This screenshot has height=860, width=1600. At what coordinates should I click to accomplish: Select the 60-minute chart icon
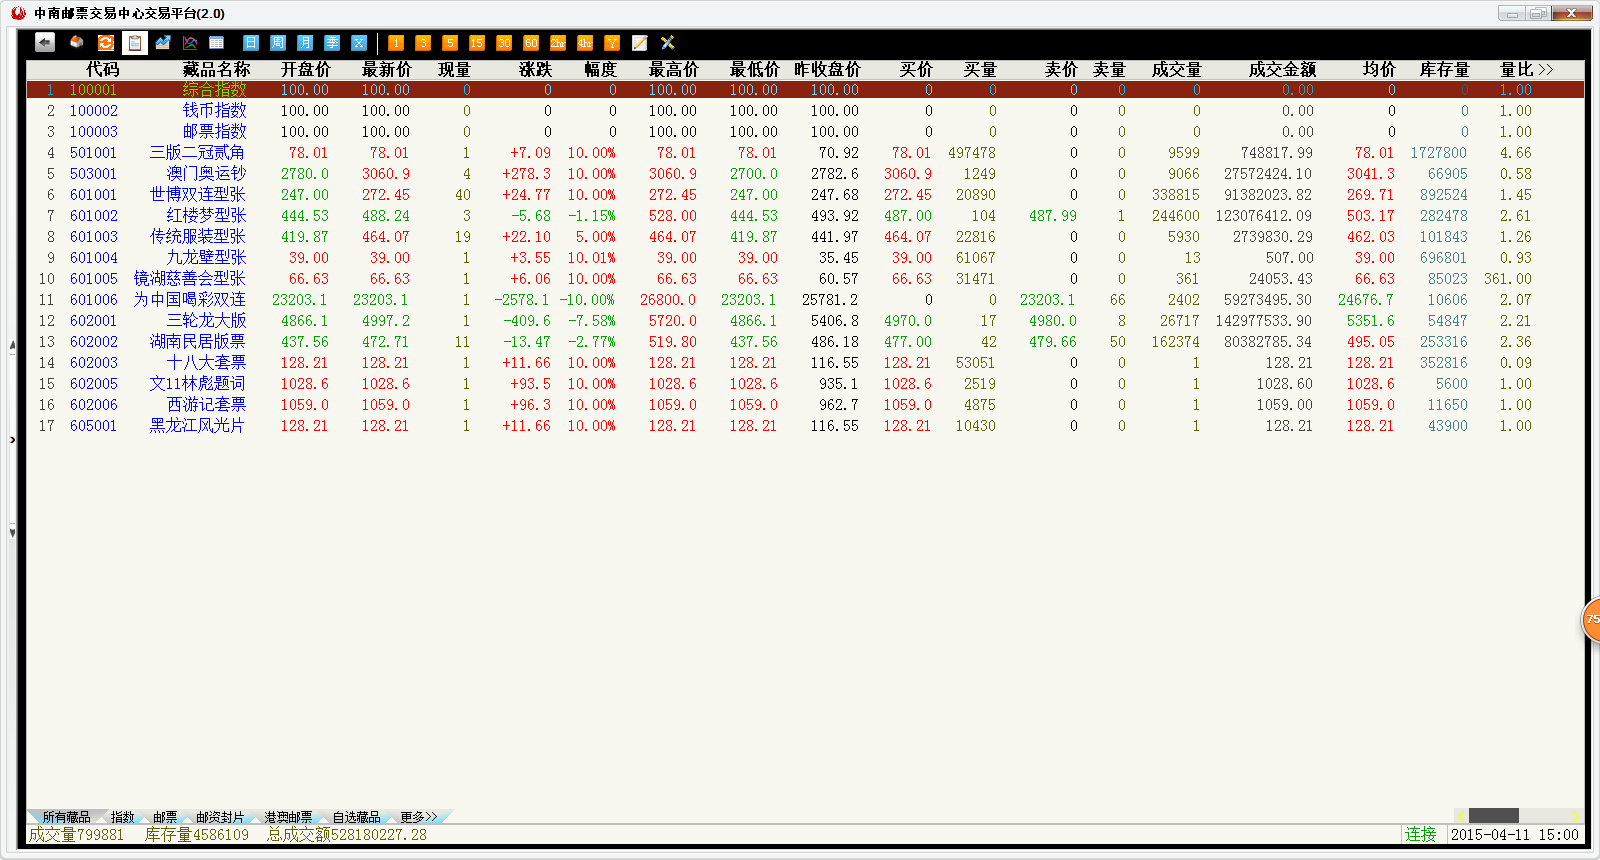[531, 43]
